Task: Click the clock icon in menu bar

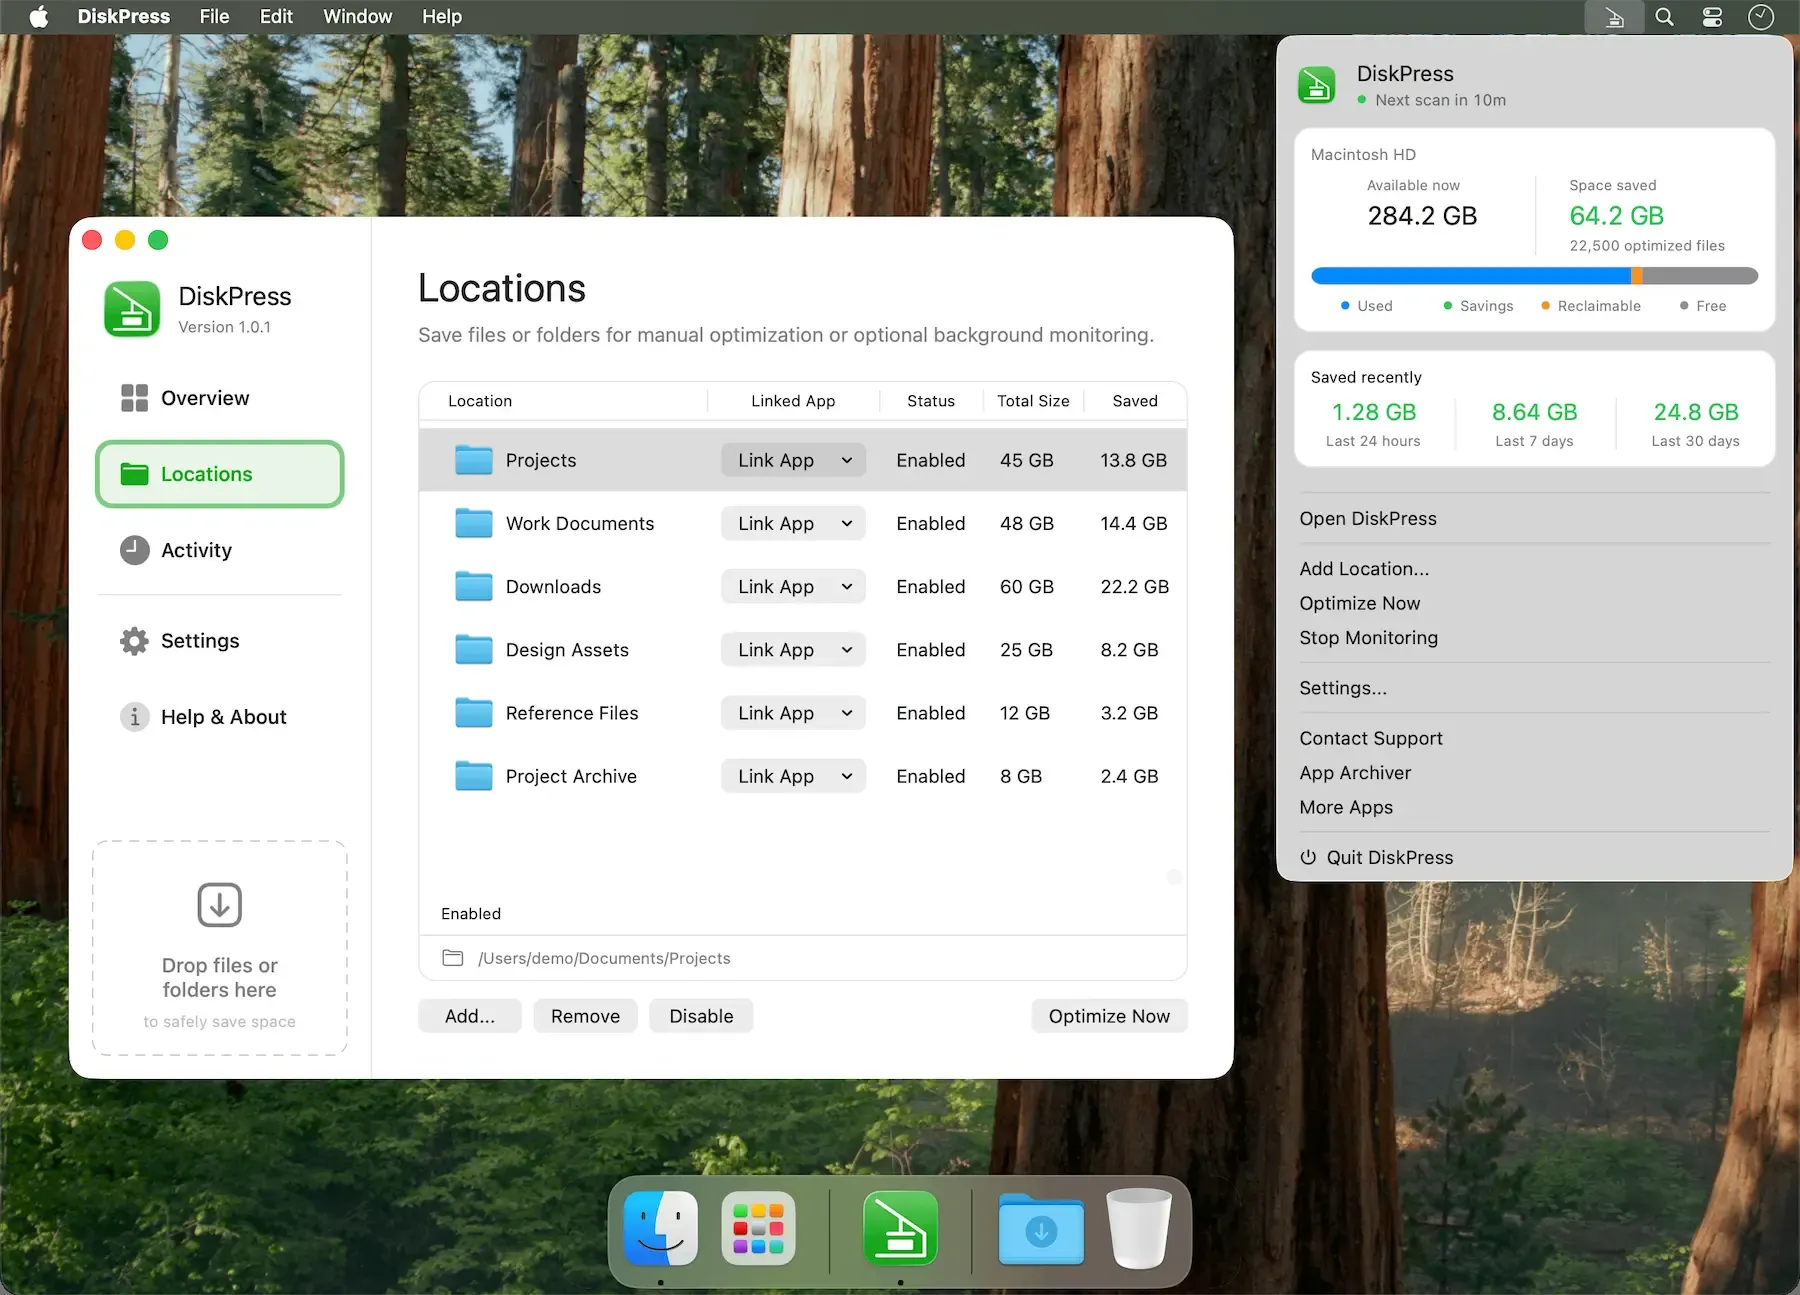Action: pyautogui.click(x=1761, y=17)
